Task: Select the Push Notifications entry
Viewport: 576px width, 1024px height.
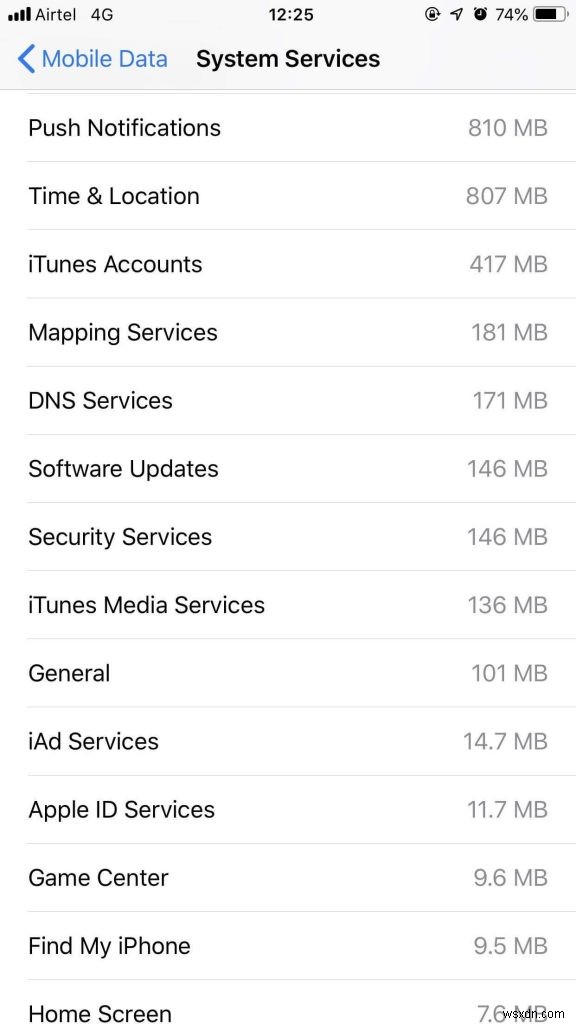Action: click(288, 128)
